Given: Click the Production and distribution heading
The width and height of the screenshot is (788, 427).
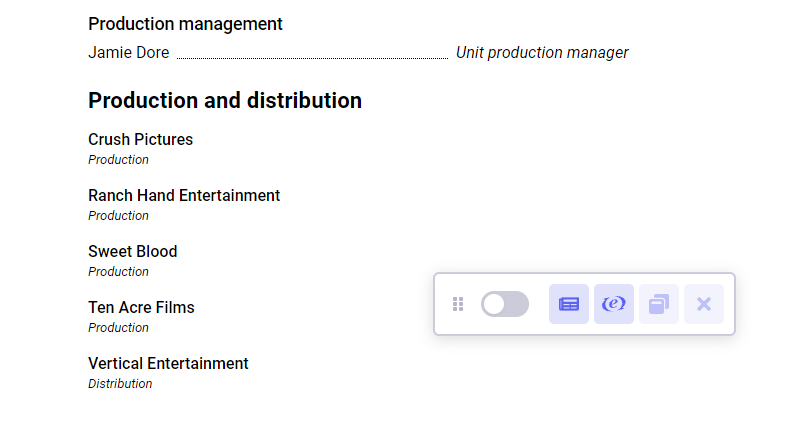Looking at the screenshot, I should pos(225,100).
